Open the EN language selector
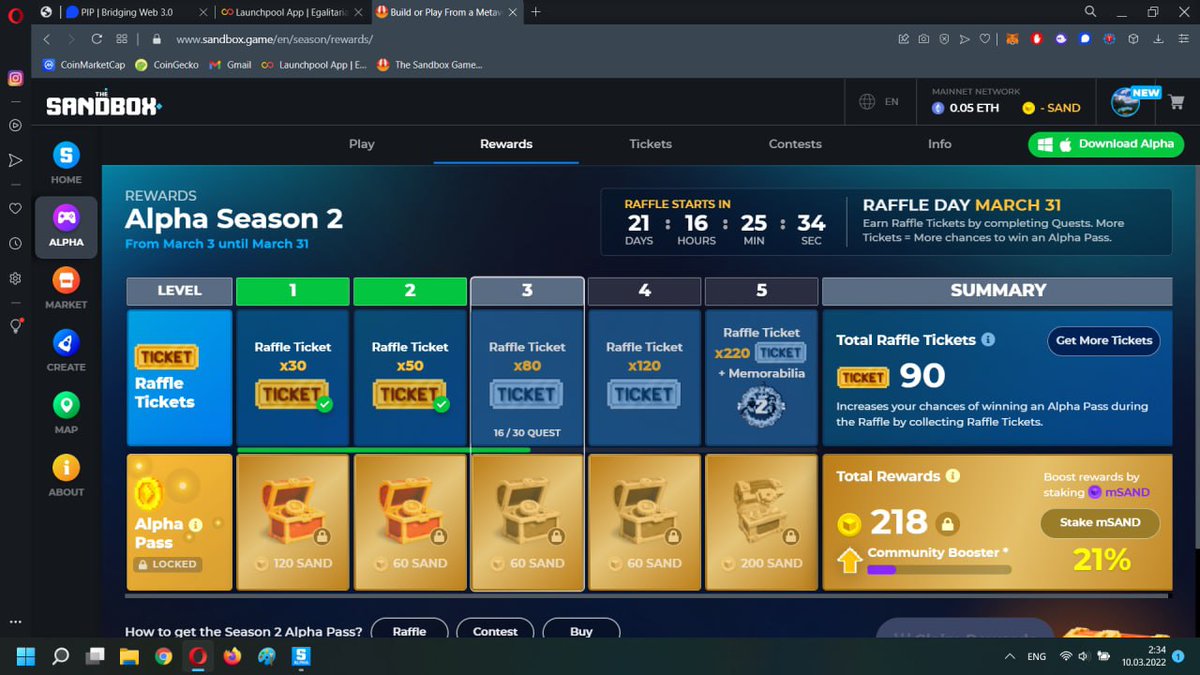The image size is (1200, 675). pos(879,102)
